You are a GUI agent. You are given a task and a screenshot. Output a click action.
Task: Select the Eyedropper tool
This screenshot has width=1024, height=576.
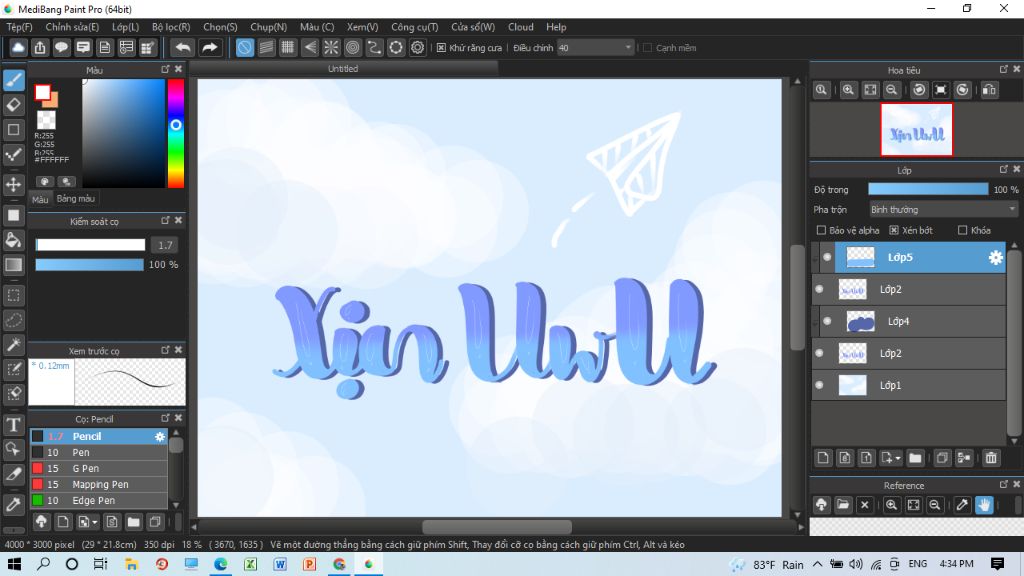click(14, 505)
